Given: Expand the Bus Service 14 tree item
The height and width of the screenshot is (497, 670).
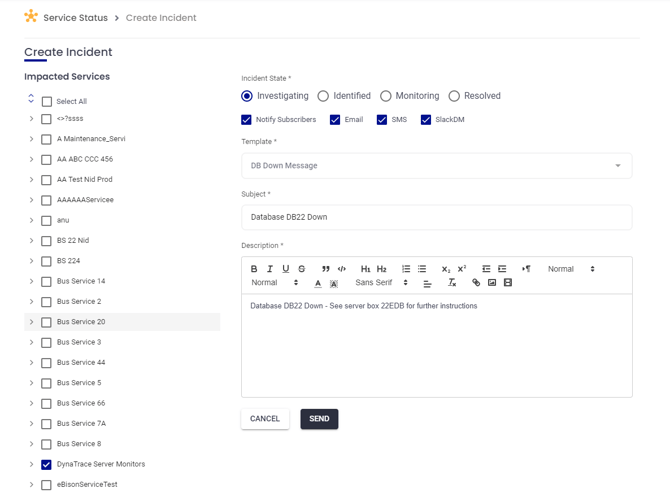Looking at the screenshot, I should coord(32,282).
